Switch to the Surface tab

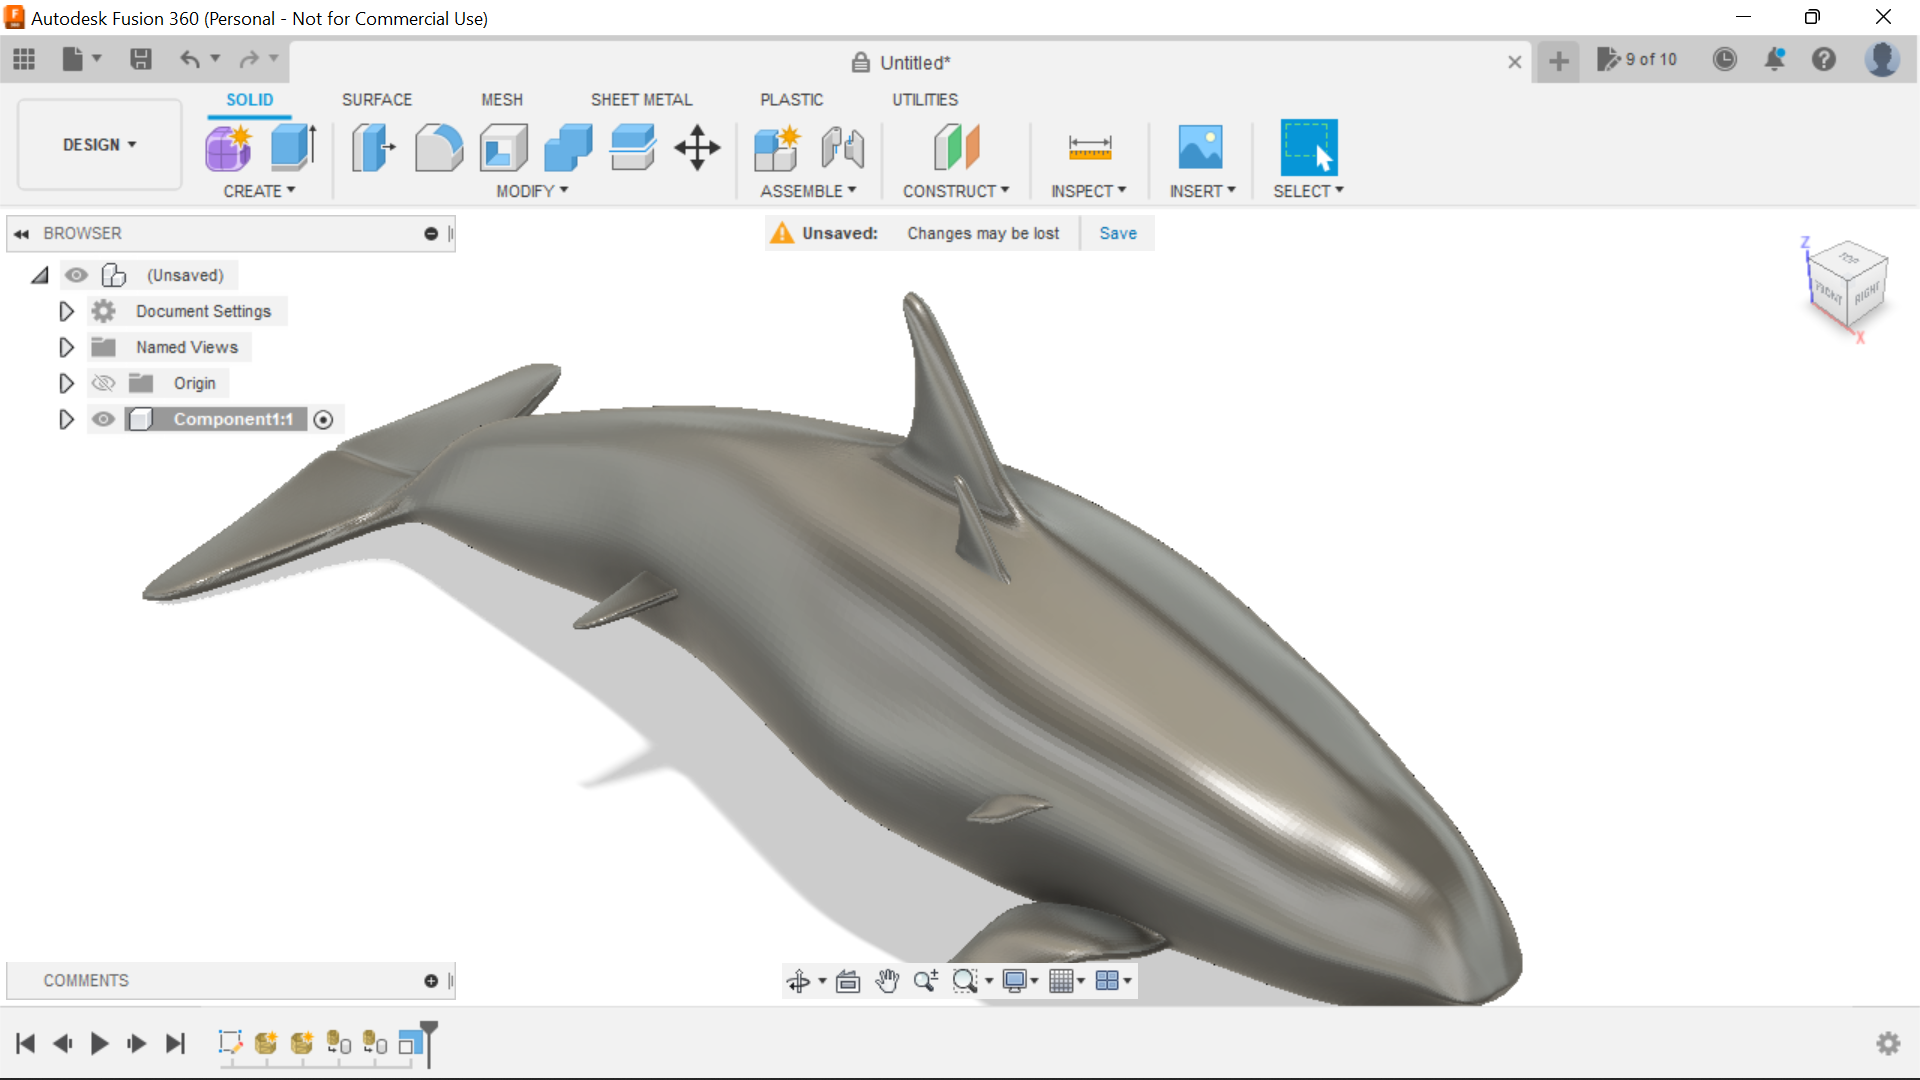pyautogui.click(x=376, y=99)
